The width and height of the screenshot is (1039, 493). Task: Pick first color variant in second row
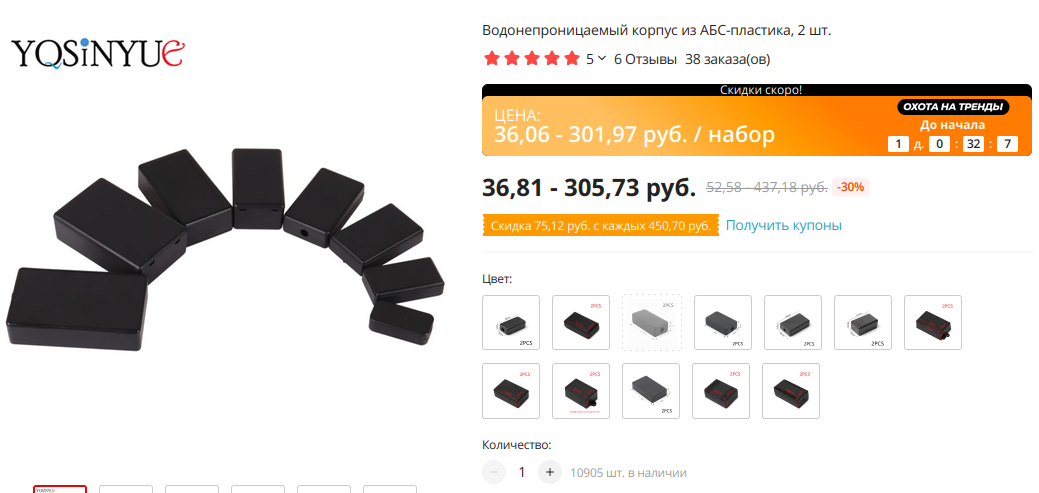(511, 391)
